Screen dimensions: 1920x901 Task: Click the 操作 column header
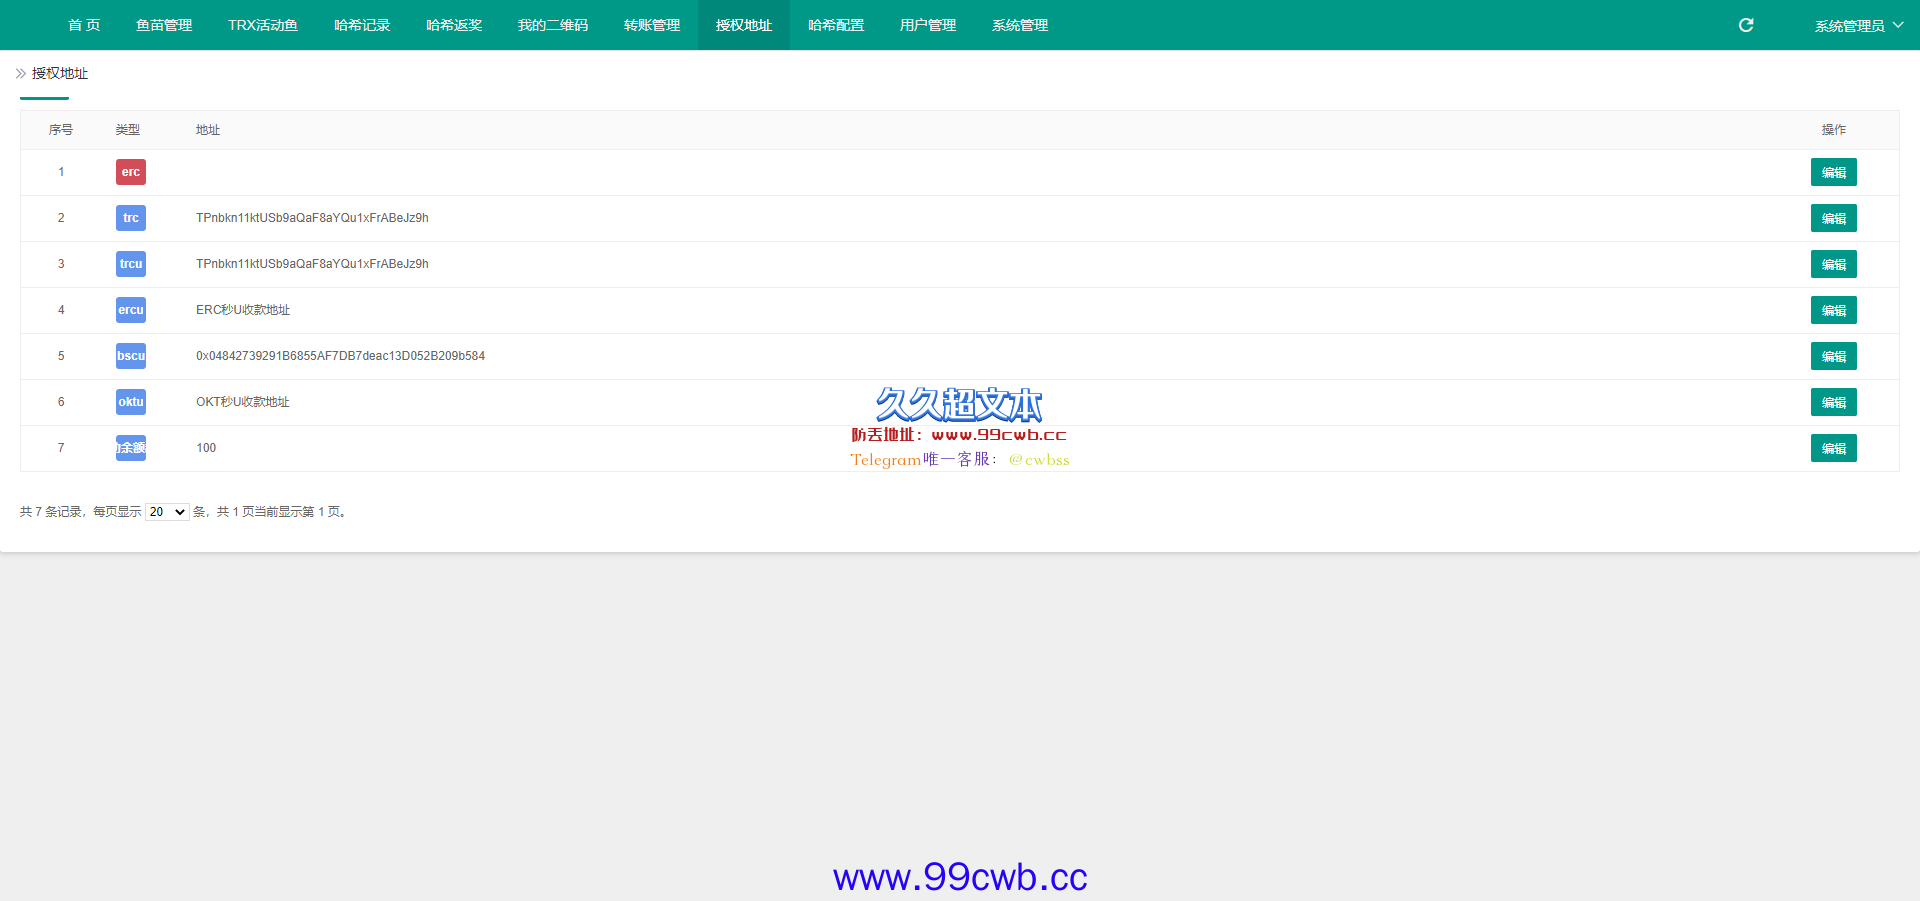[x=1834, y=130]
